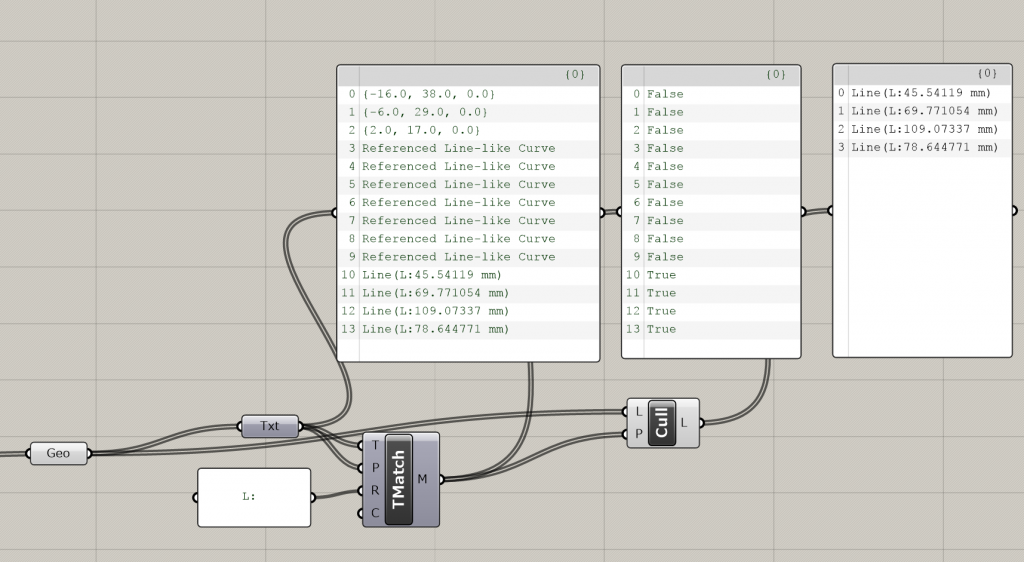Select the 'L:' text panel
Screen dimensions: 1024x562
pos(254,497)
